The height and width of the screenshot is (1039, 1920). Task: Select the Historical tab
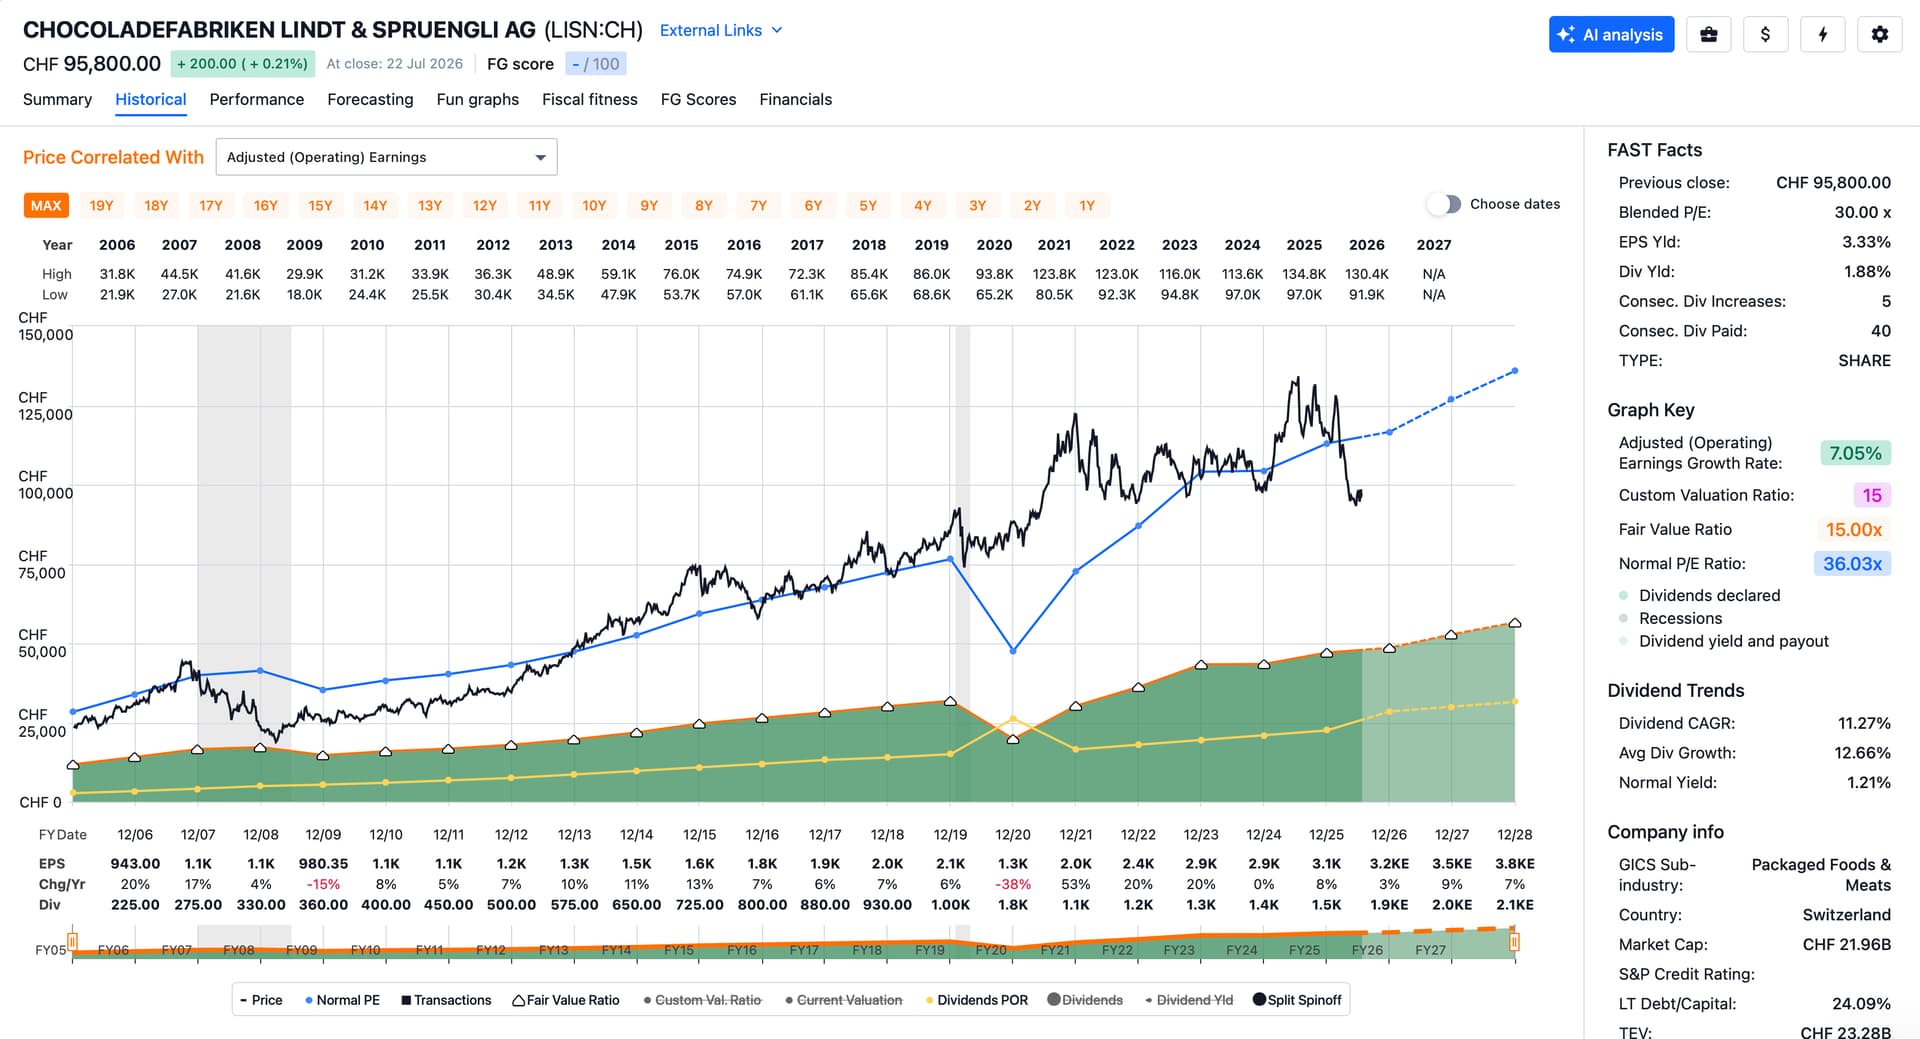pos(150,99)
